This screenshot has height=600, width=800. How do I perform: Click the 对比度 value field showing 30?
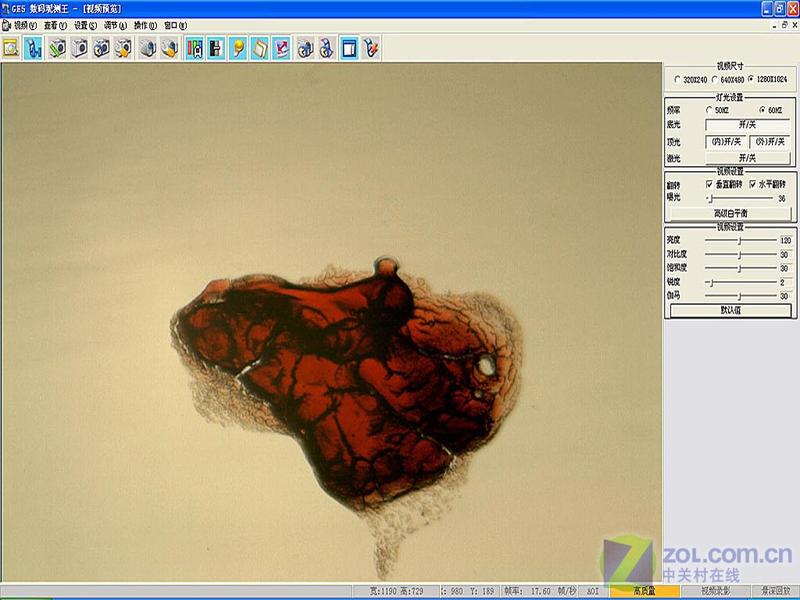click(x=786, y=254)
